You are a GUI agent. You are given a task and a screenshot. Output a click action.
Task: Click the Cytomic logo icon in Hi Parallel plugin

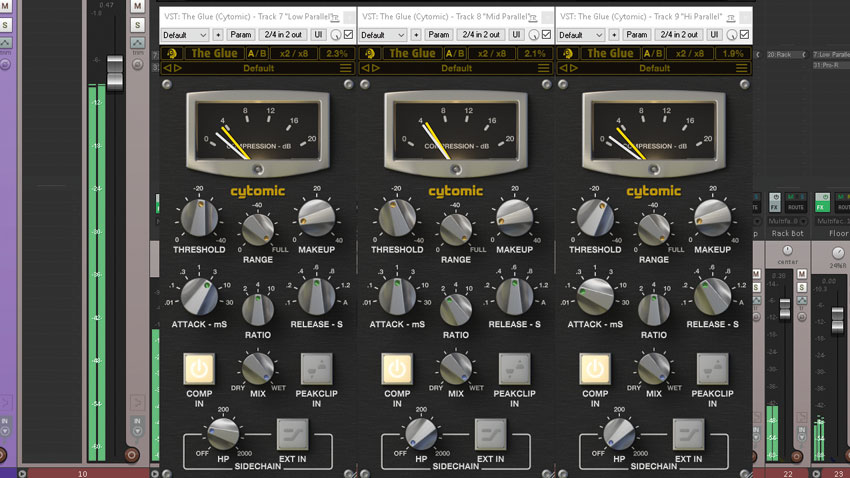tap(568, 53)
